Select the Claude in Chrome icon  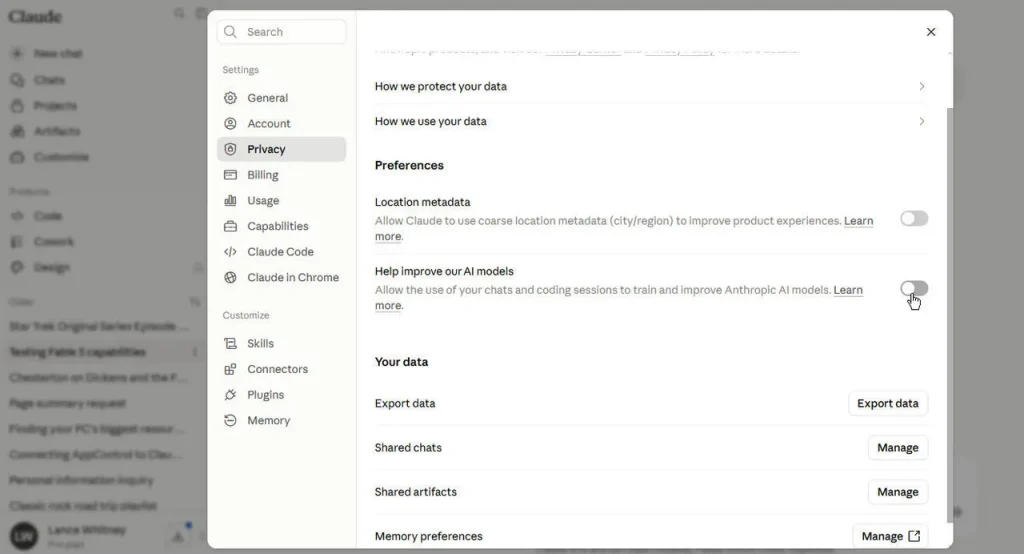(x=230, y=278)
